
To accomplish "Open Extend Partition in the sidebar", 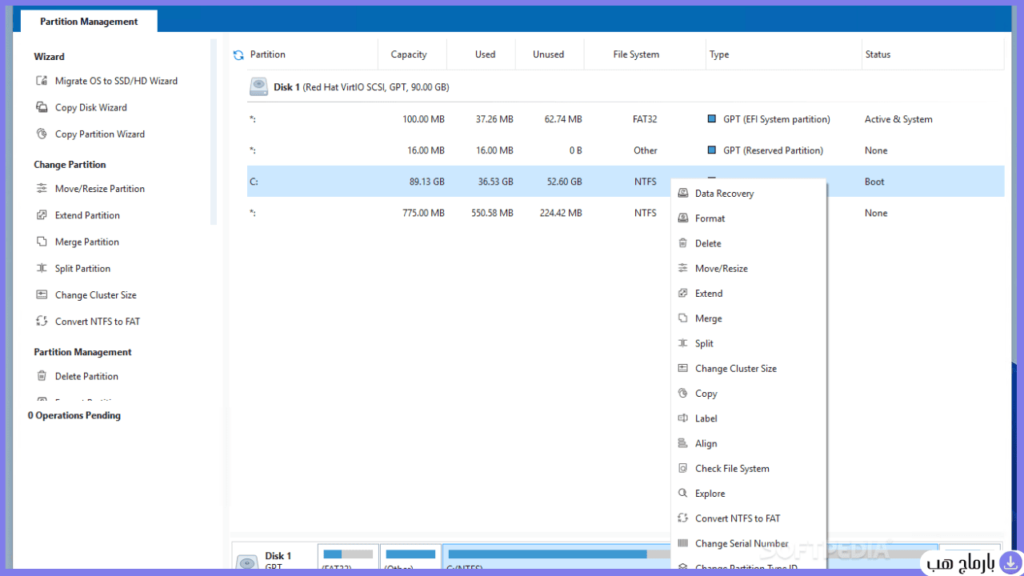I will click(x=86, y=215).
